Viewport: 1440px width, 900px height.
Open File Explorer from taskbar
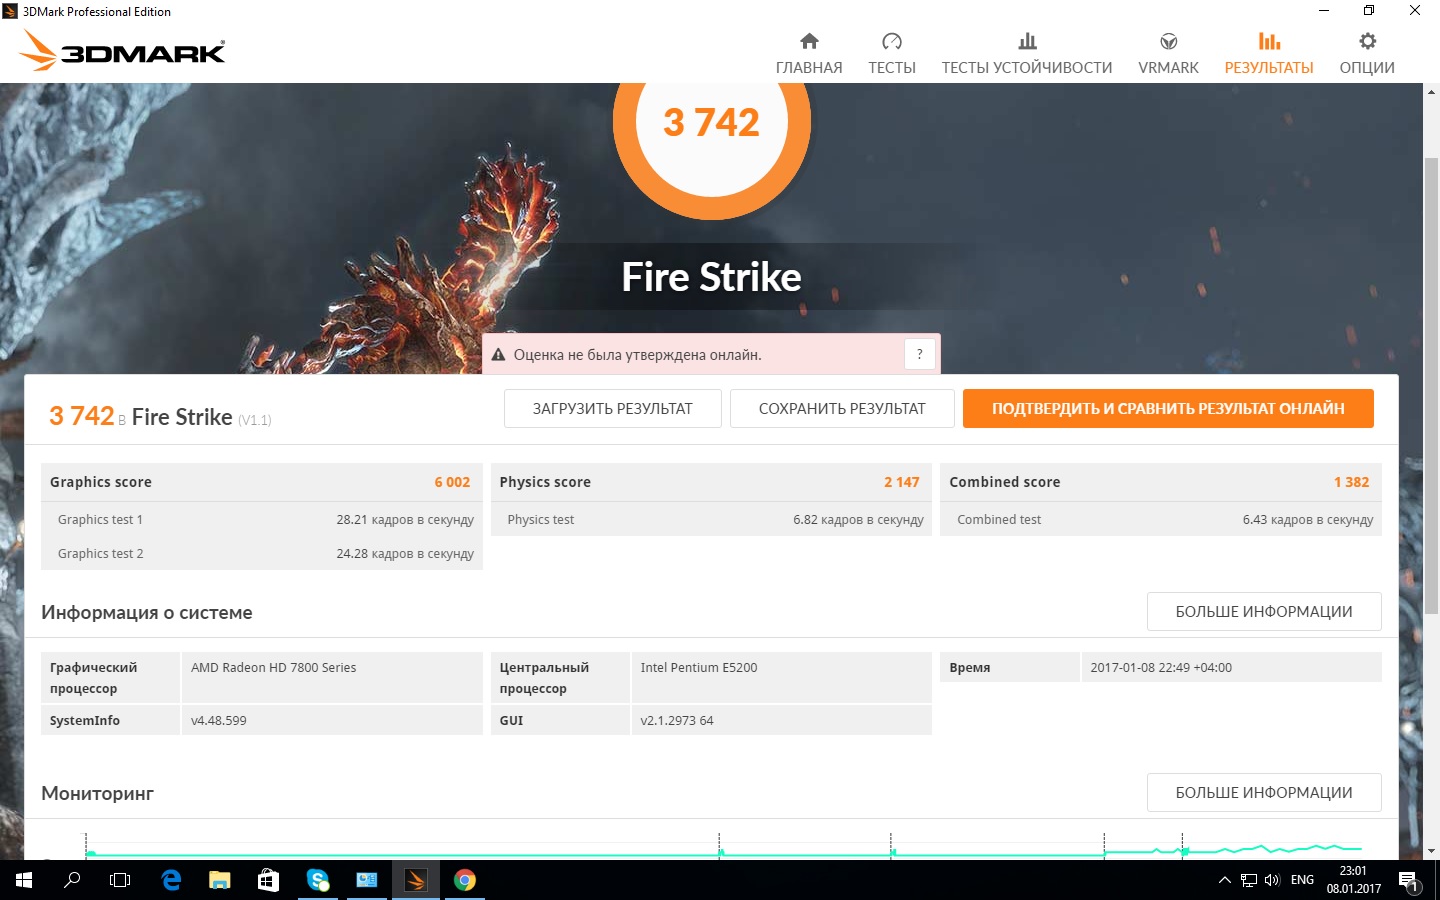click(x=220, y=880)
